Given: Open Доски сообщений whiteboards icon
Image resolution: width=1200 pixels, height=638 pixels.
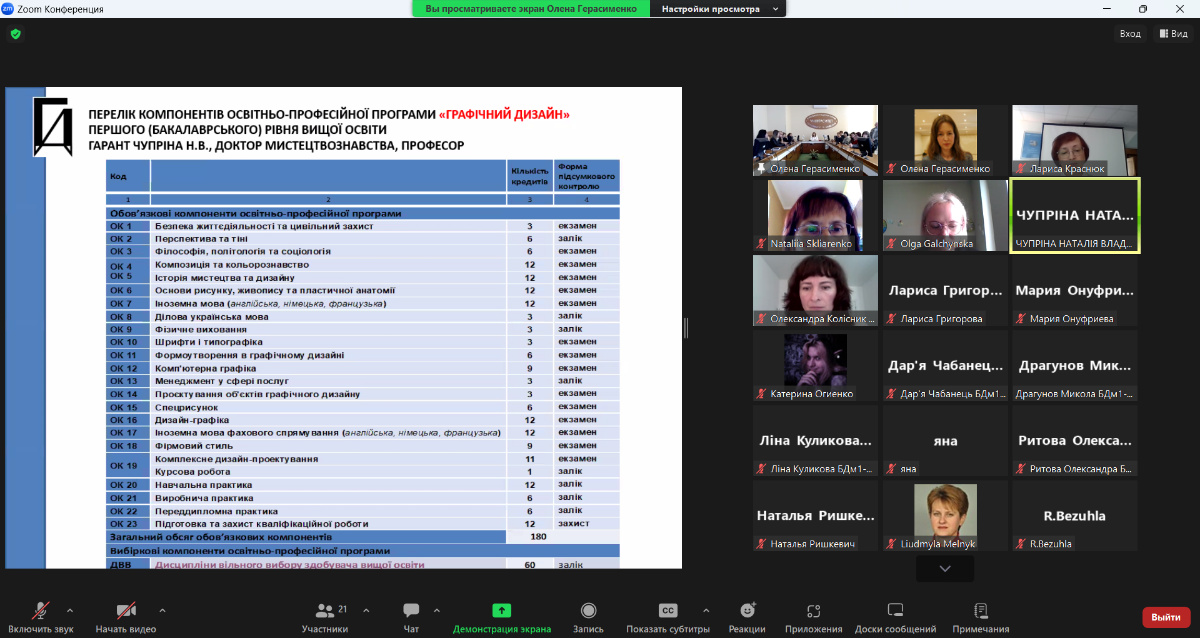Looking at the screenshot, I should tap(895, 611).
